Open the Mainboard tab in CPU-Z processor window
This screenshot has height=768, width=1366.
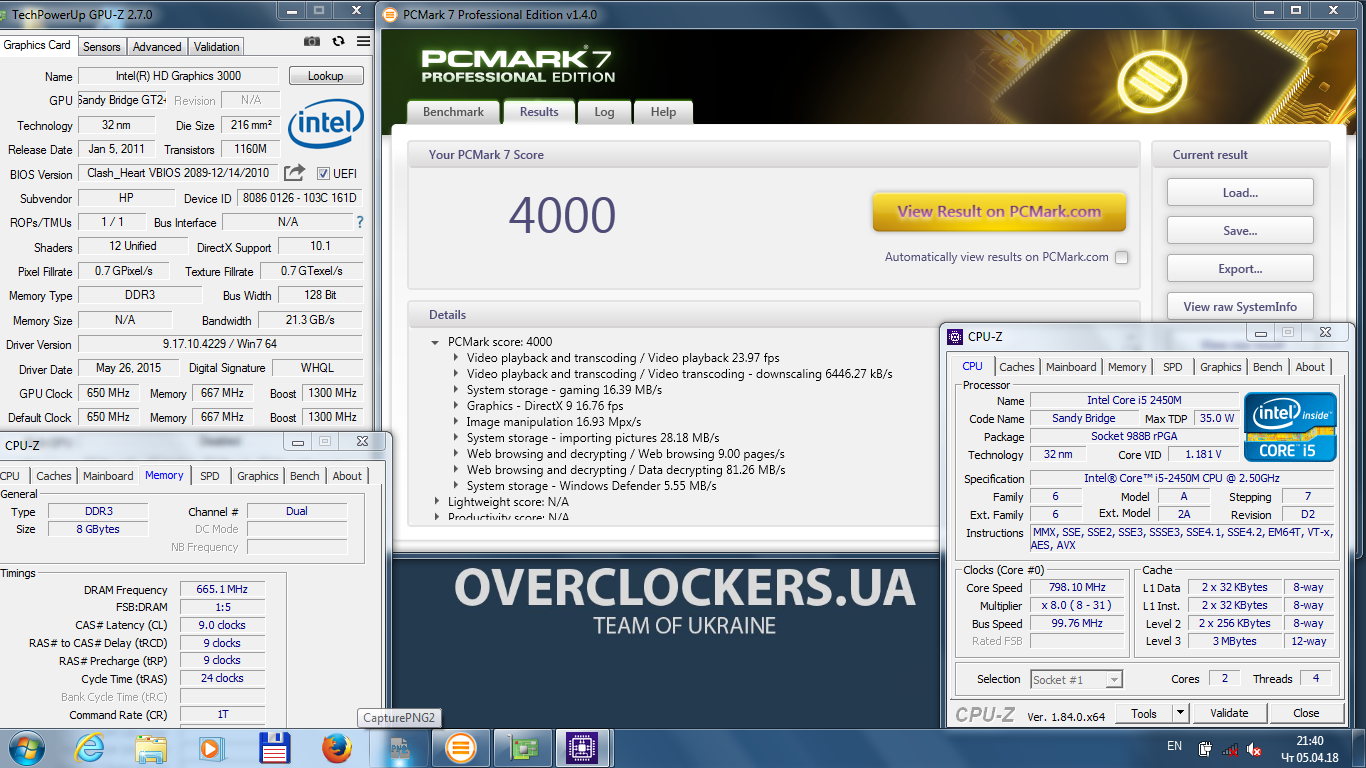pos(1071,367)
